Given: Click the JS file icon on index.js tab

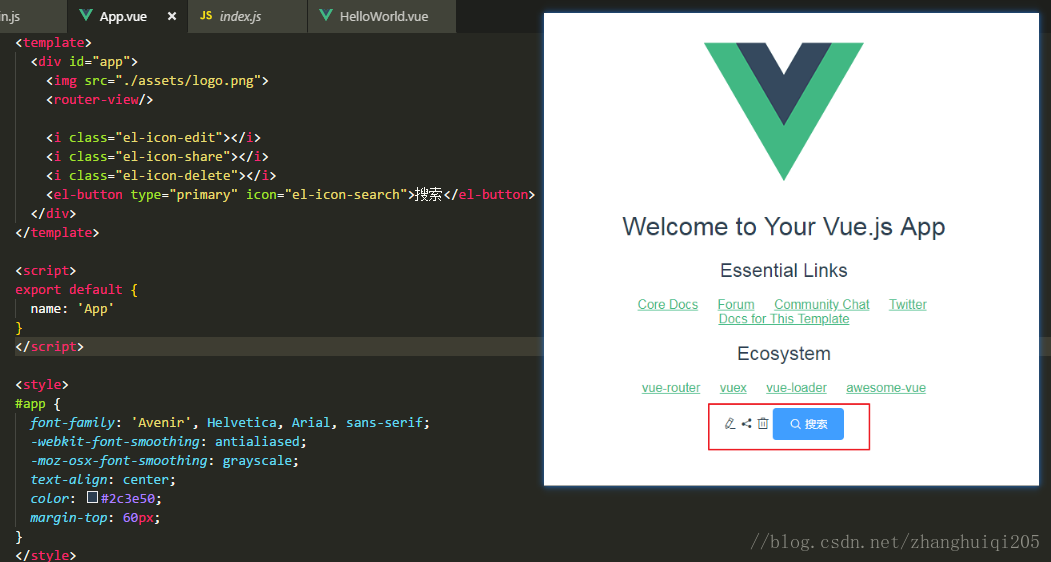Looking at the screenshot, I should pyautogui.click(x=206, y=15).
